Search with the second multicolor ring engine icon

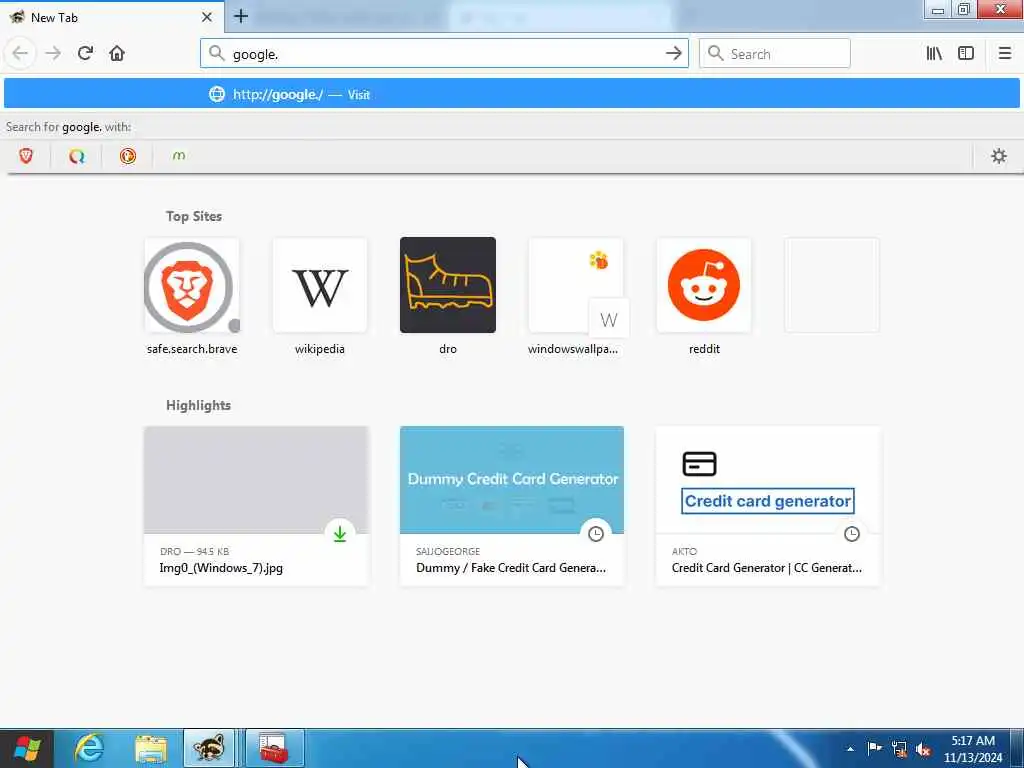[77, 156]
